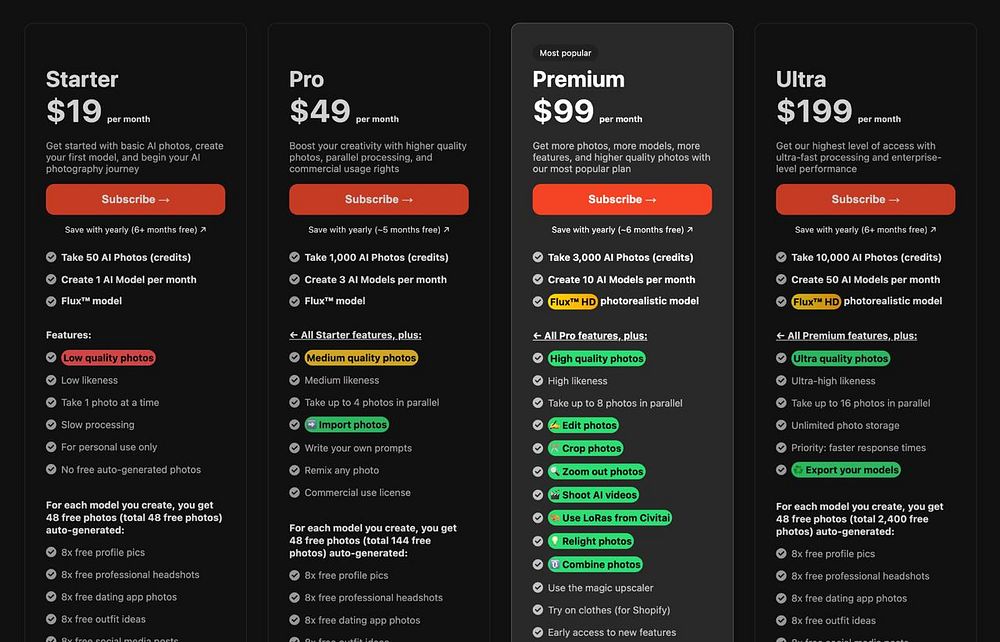Viewport: 1000px width, 642px height.
Task: Subscribe to the Pro plan
Action: coord(379,200)
